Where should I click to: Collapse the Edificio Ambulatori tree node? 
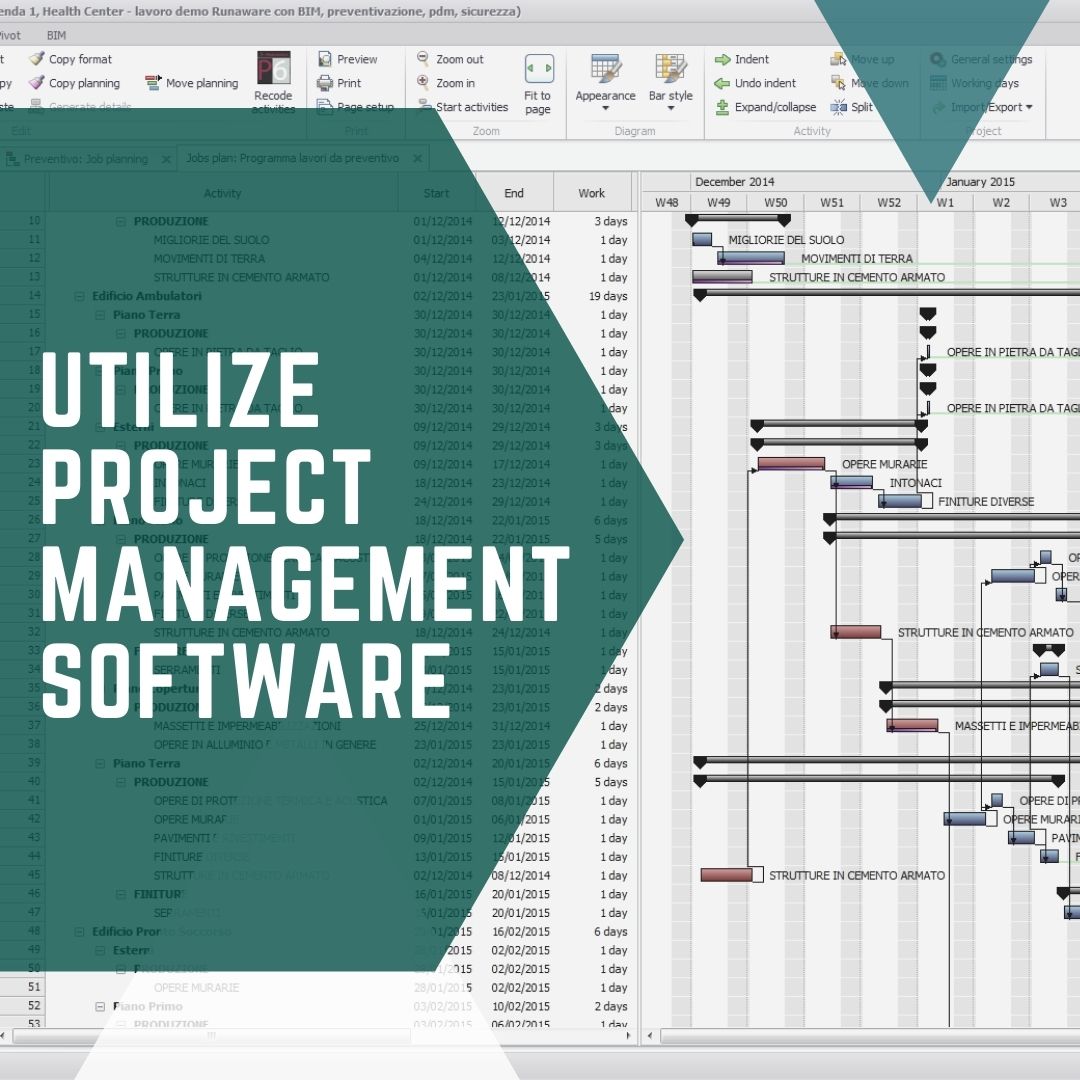coord(80,296)
